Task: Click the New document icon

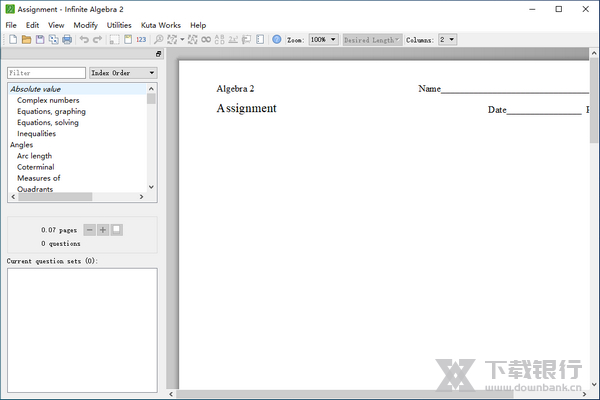Action: click(x=12, y=40)
